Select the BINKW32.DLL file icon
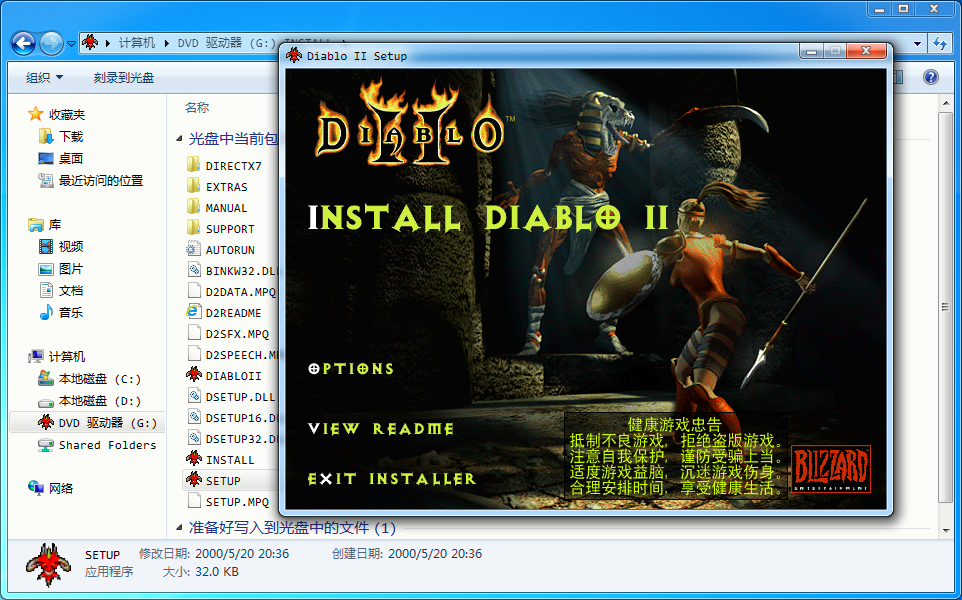Viewport: 962px width, 600px height. coord(193,270)
